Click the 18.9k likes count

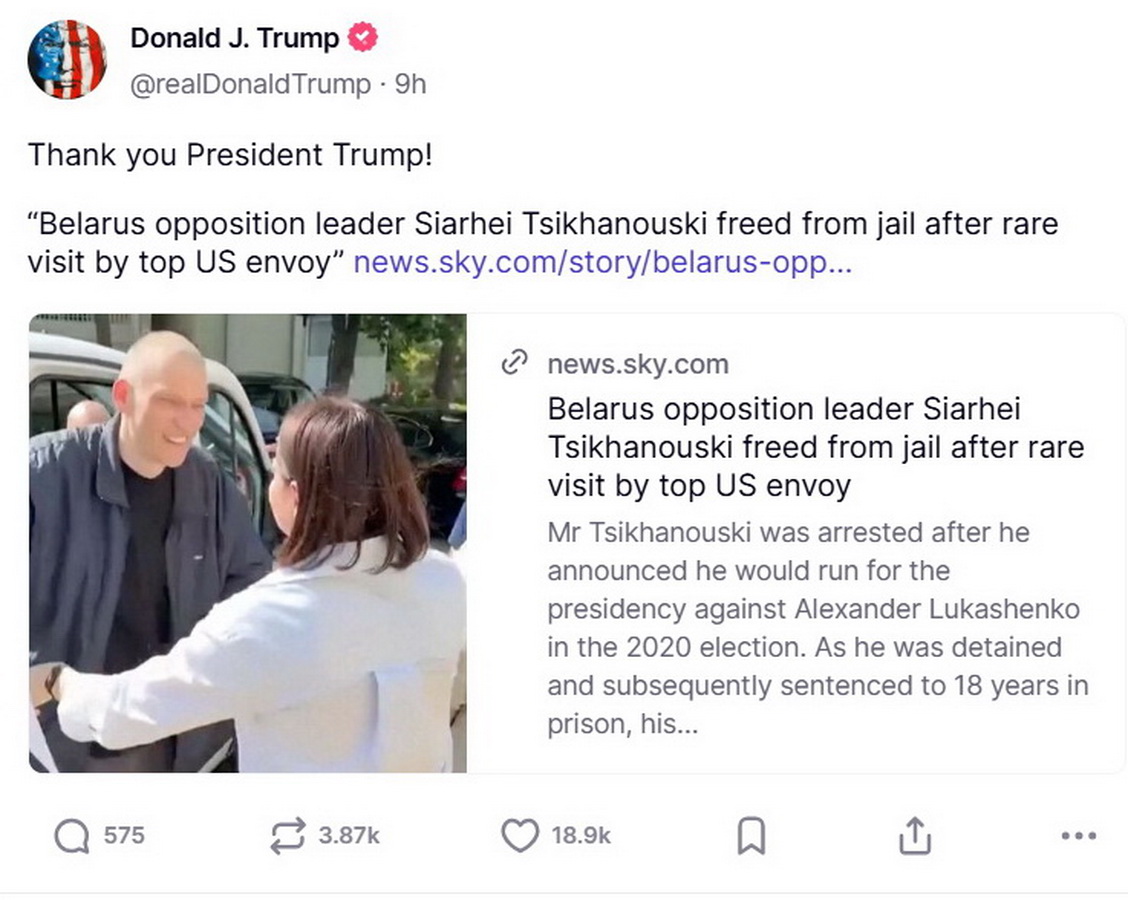click(581, 835)
